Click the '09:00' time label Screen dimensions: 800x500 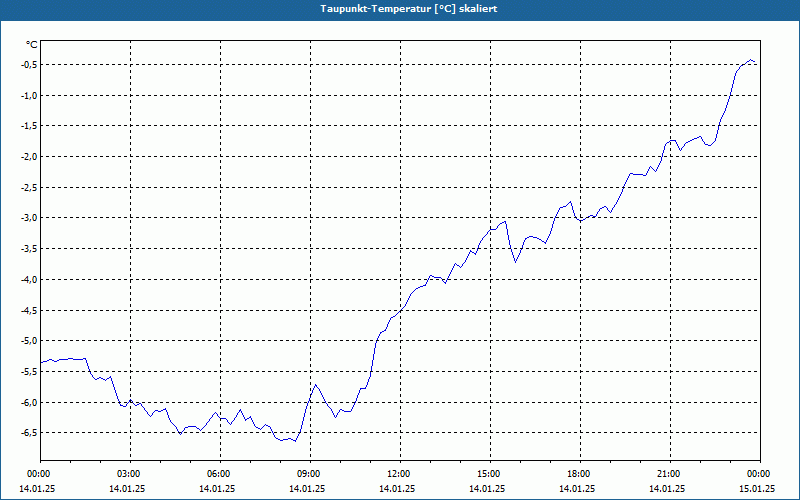310,474
